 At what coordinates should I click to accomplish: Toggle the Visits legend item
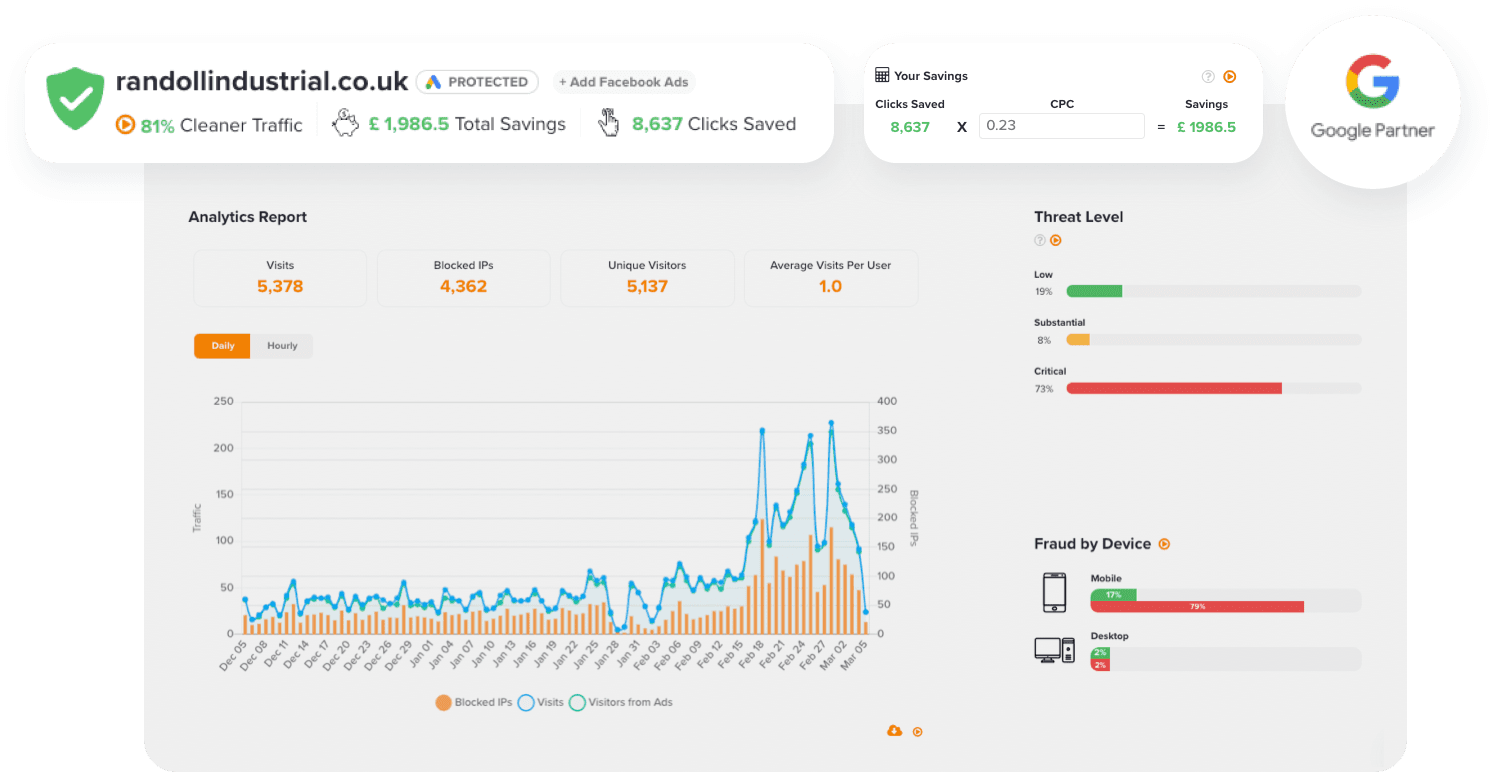[541, 702]
